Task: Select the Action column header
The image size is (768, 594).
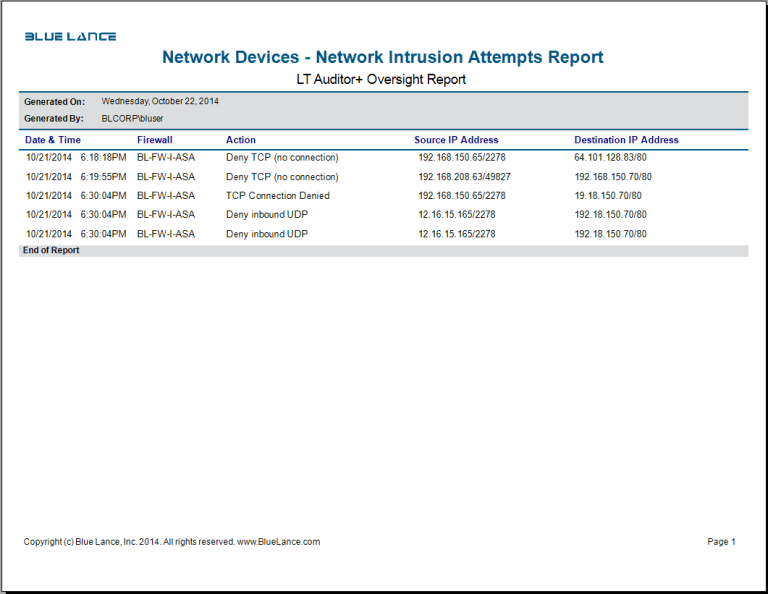Action: coord(241,140)
